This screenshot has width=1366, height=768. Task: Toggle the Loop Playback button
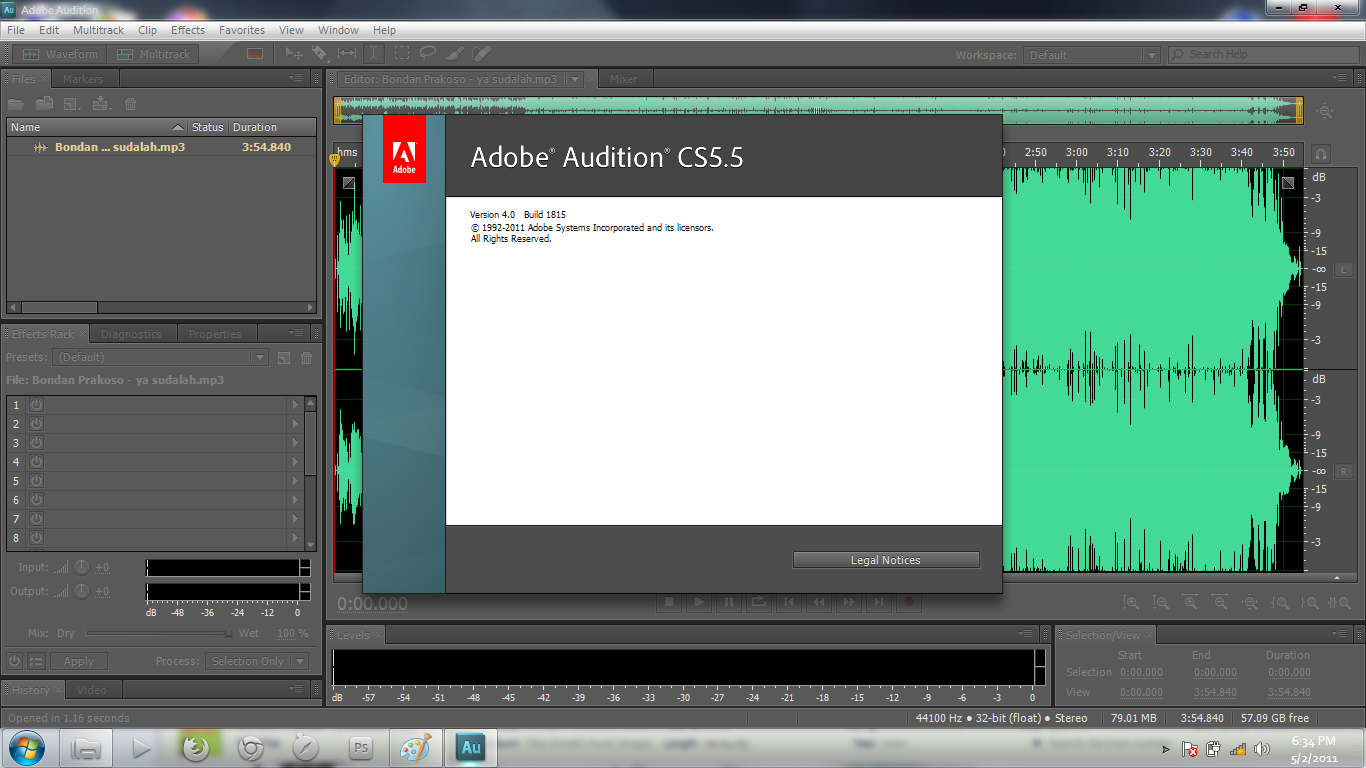[759, 602]
